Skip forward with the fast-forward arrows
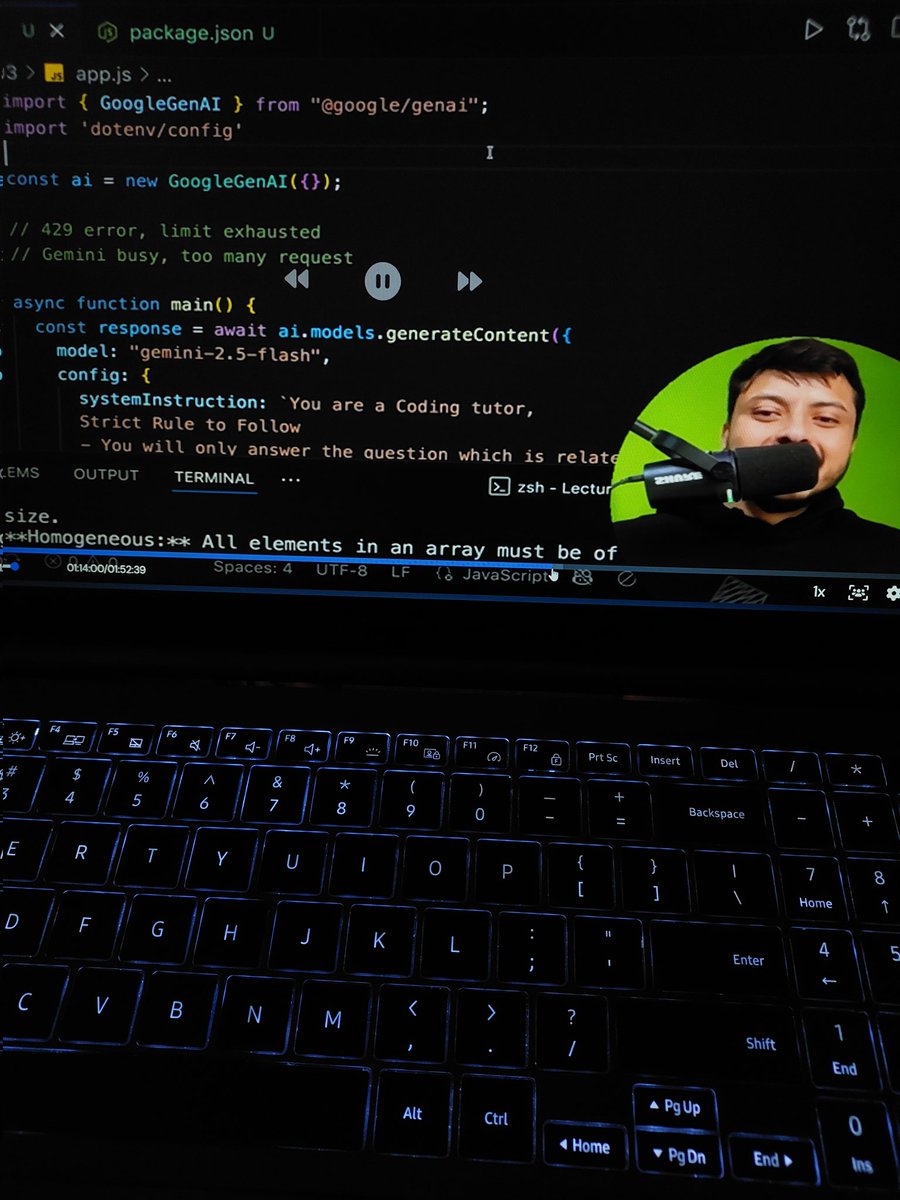Screen dimensions: 900x1200 [469, 282]
